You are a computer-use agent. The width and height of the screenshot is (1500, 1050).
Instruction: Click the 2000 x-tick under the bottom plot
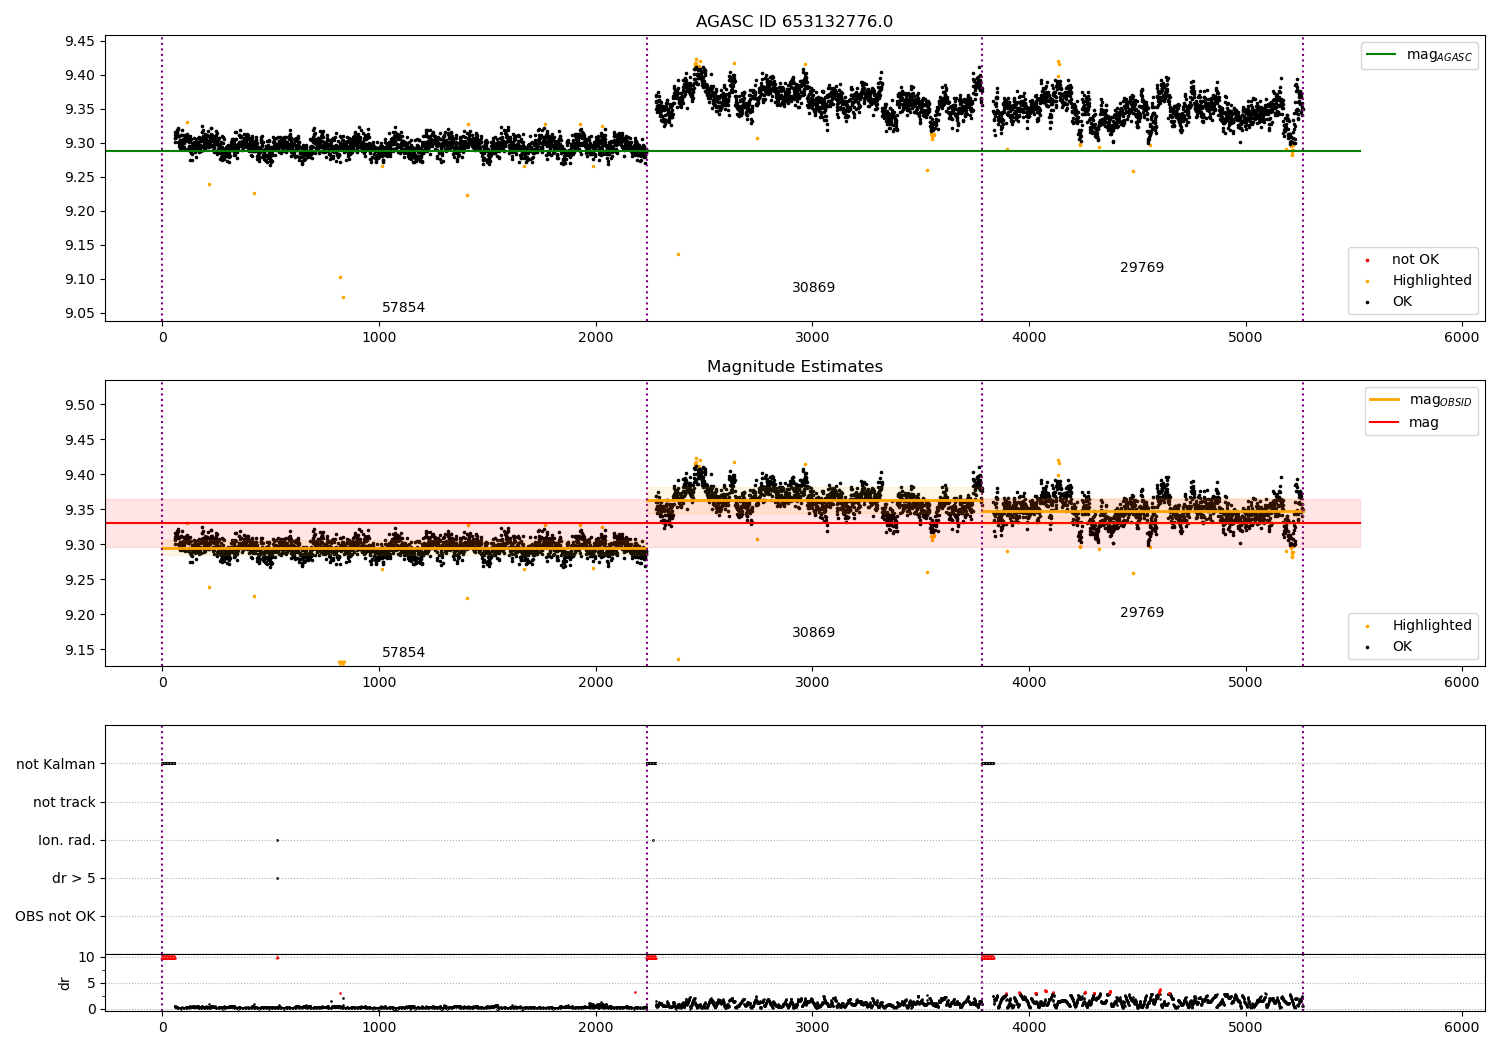596,1027
